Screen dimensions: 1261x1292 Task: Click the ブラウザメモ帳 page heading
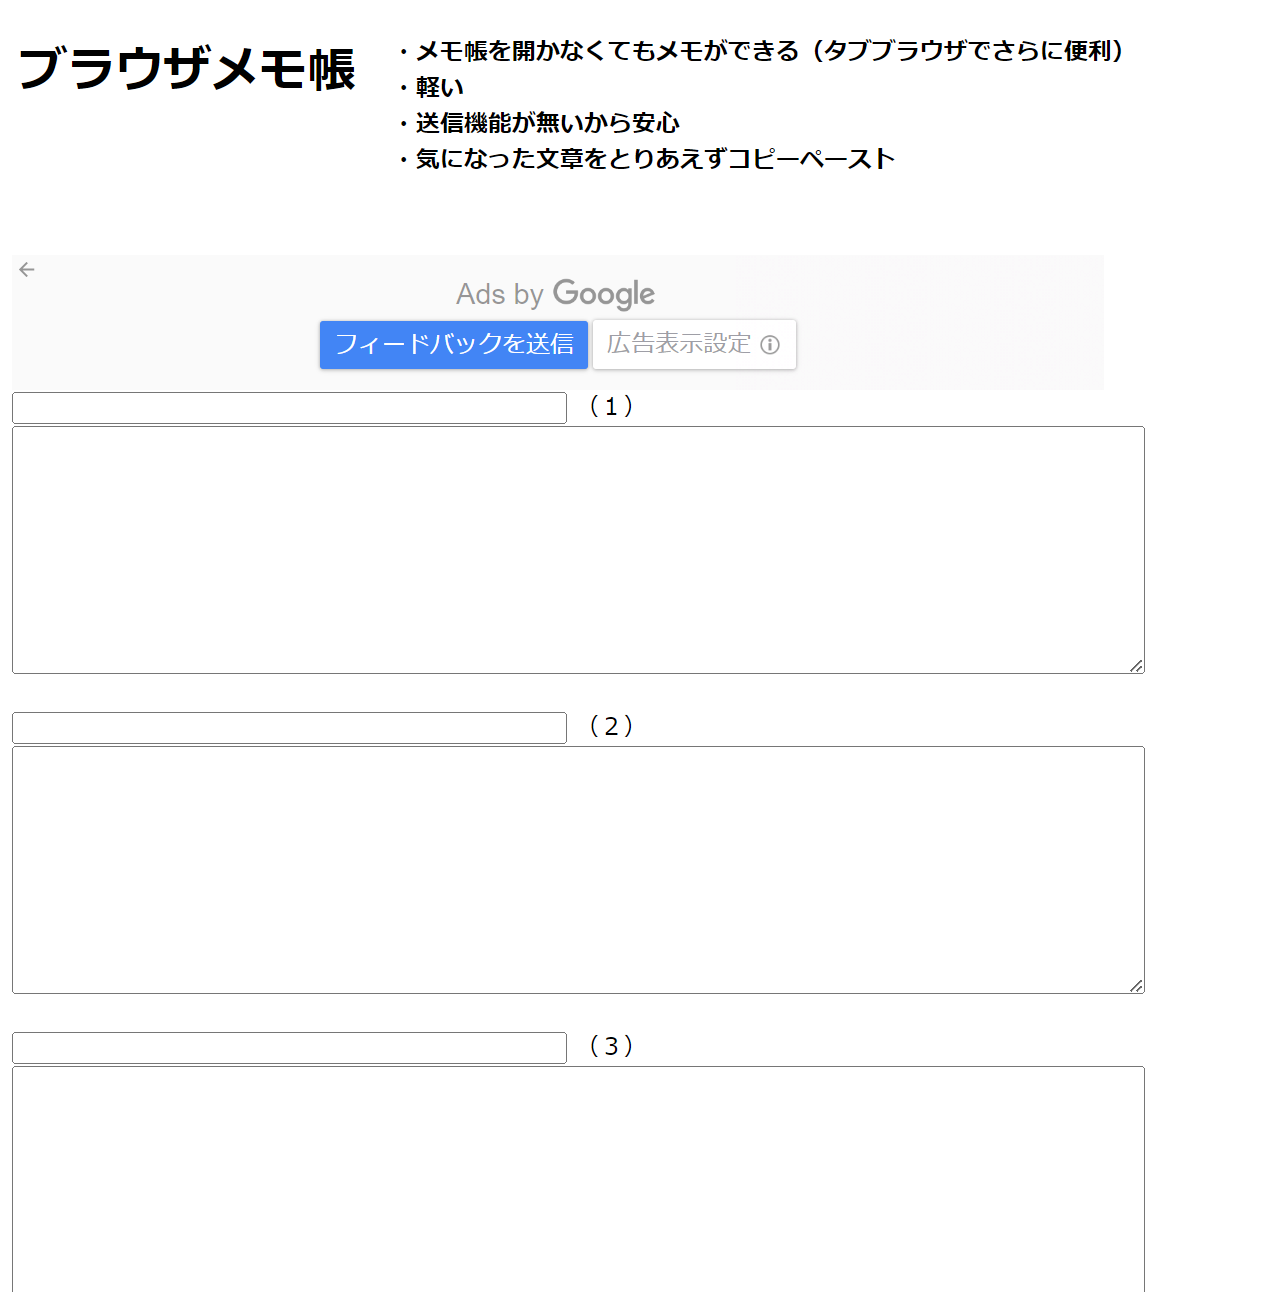click(x=187, y=69)
